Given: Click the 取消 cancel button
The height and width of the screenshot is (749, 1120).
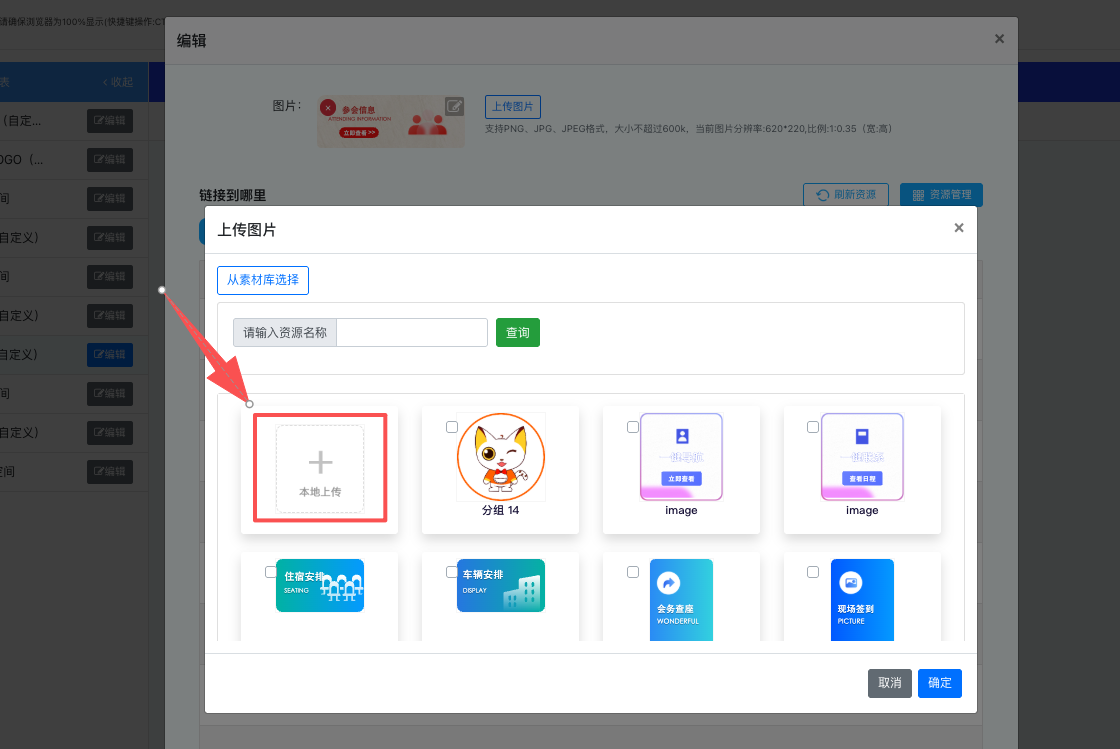Looking at the screenshot, I should 889,683.
